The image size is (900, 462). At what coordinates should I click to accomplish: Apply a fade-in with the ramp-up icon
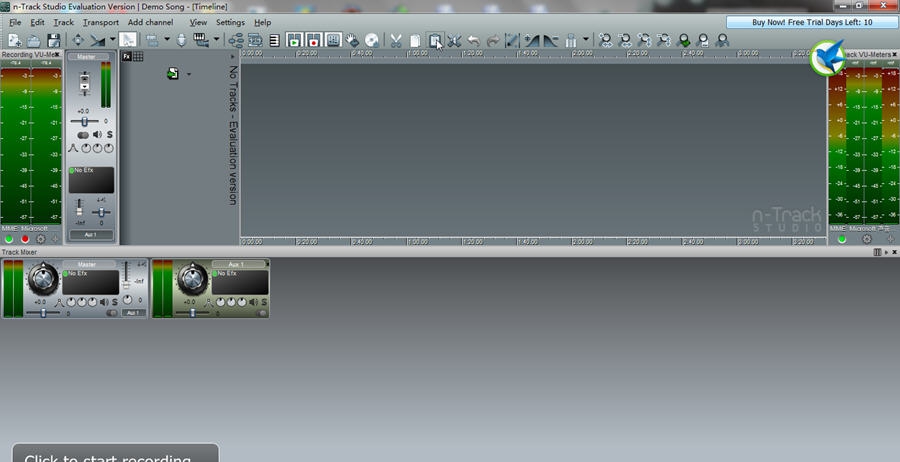(x=532, y=40)
